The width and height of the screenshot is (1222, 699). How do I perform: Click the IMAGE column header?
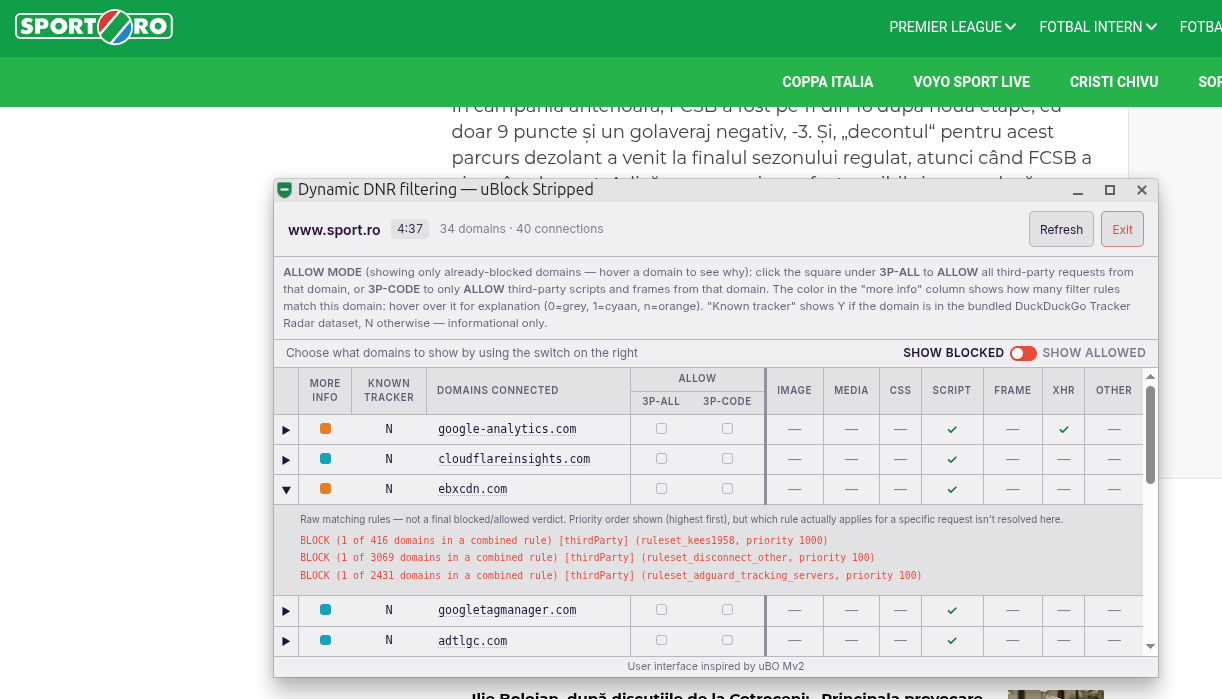point(795,391)
